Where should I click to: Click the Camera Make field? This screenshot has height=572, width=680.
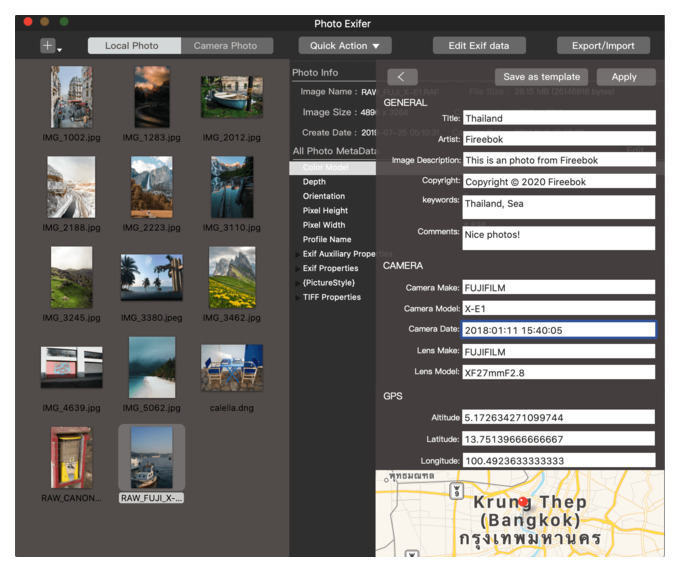pyautogui.click(x=559, y=288)
